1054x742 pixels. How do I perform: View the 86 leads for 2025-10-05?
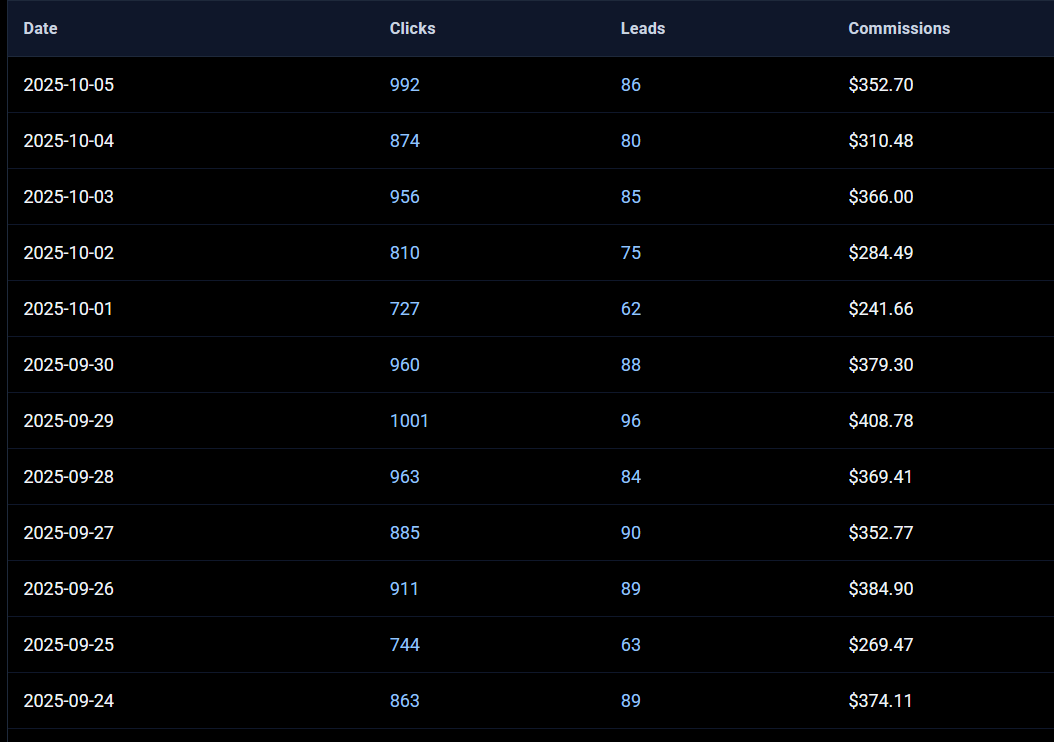(x=630, y=85)
